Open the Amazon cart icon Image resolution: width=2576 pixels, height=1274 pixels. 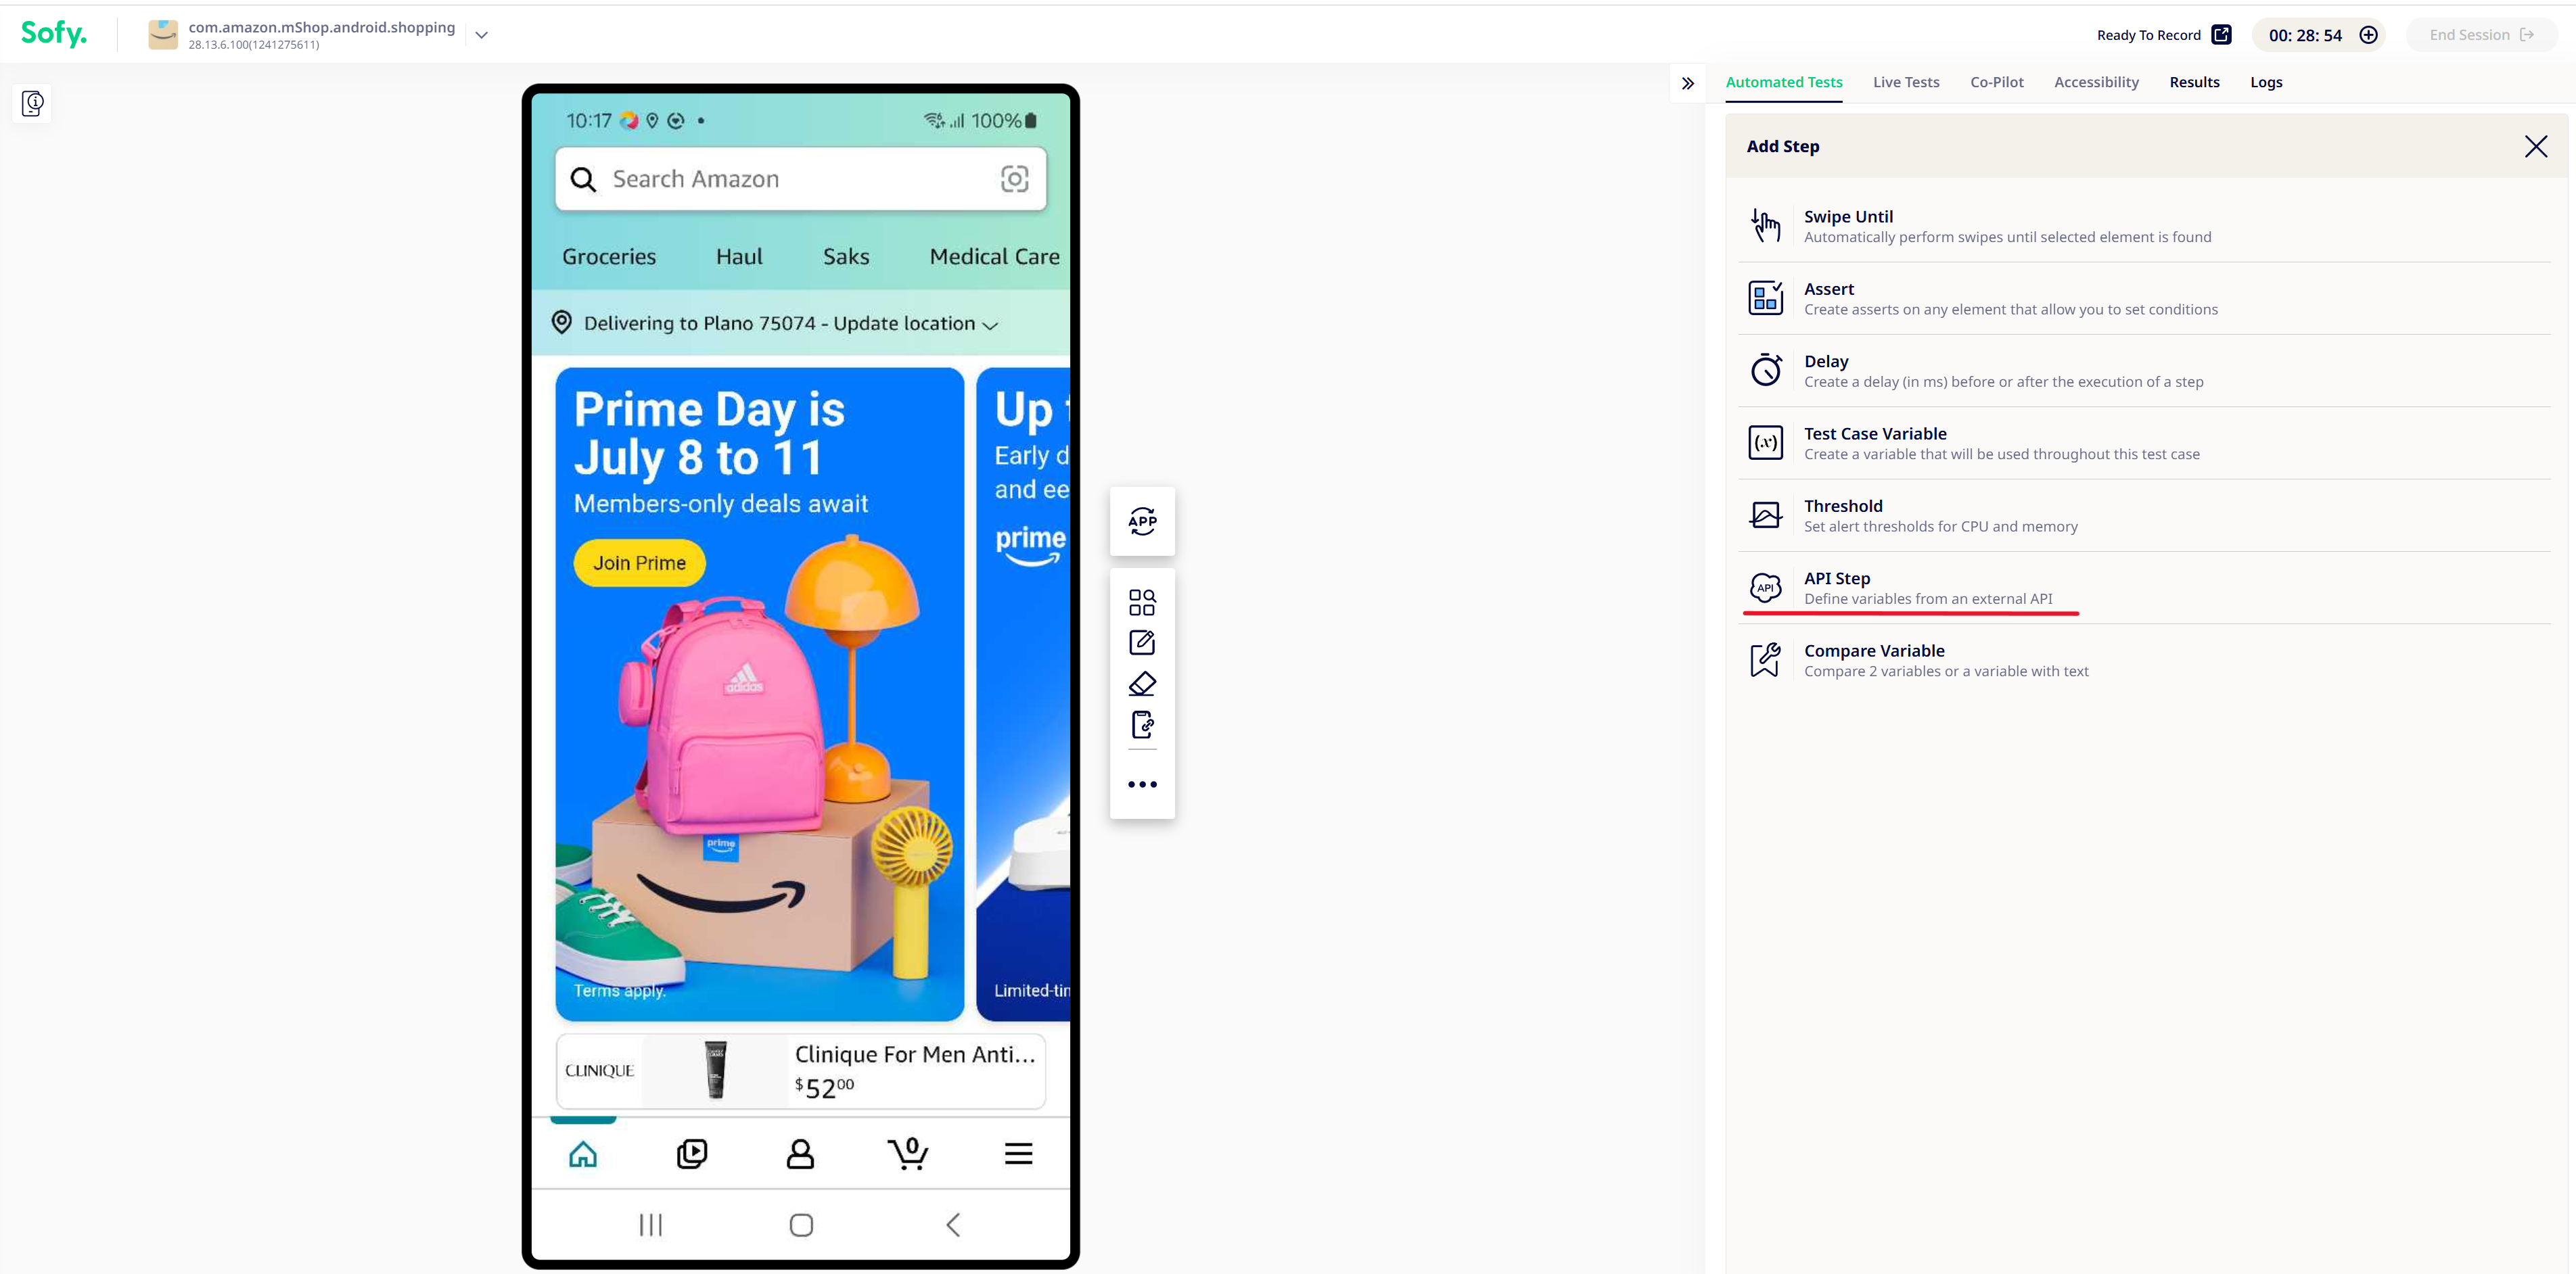(x=908, y=1154)
